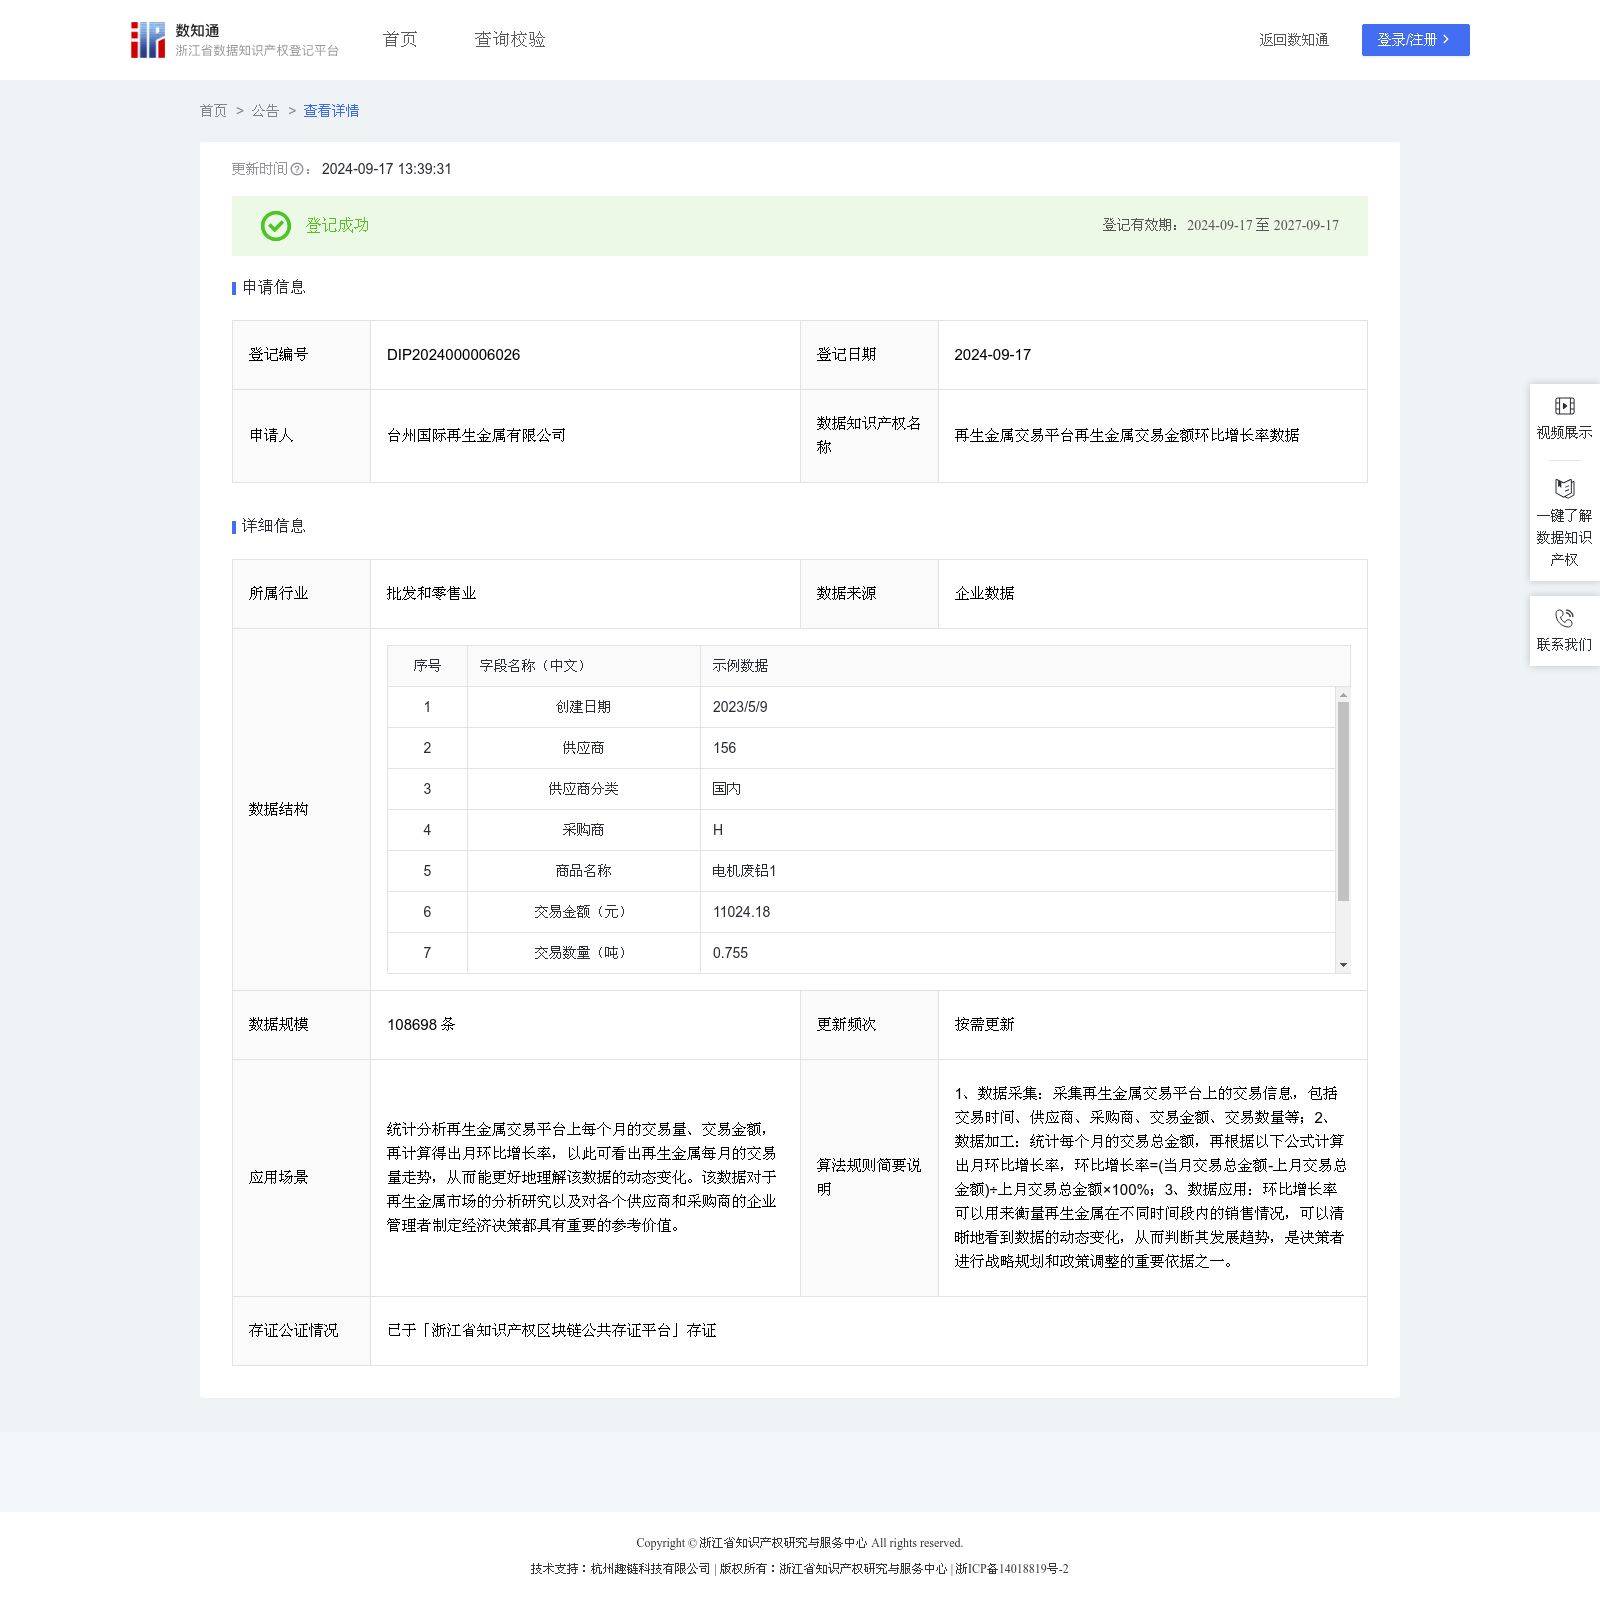Click the data scale value 108698 条
Image resolution: width=1600 pixels, height=1600 pixels.
[421, 1024]
